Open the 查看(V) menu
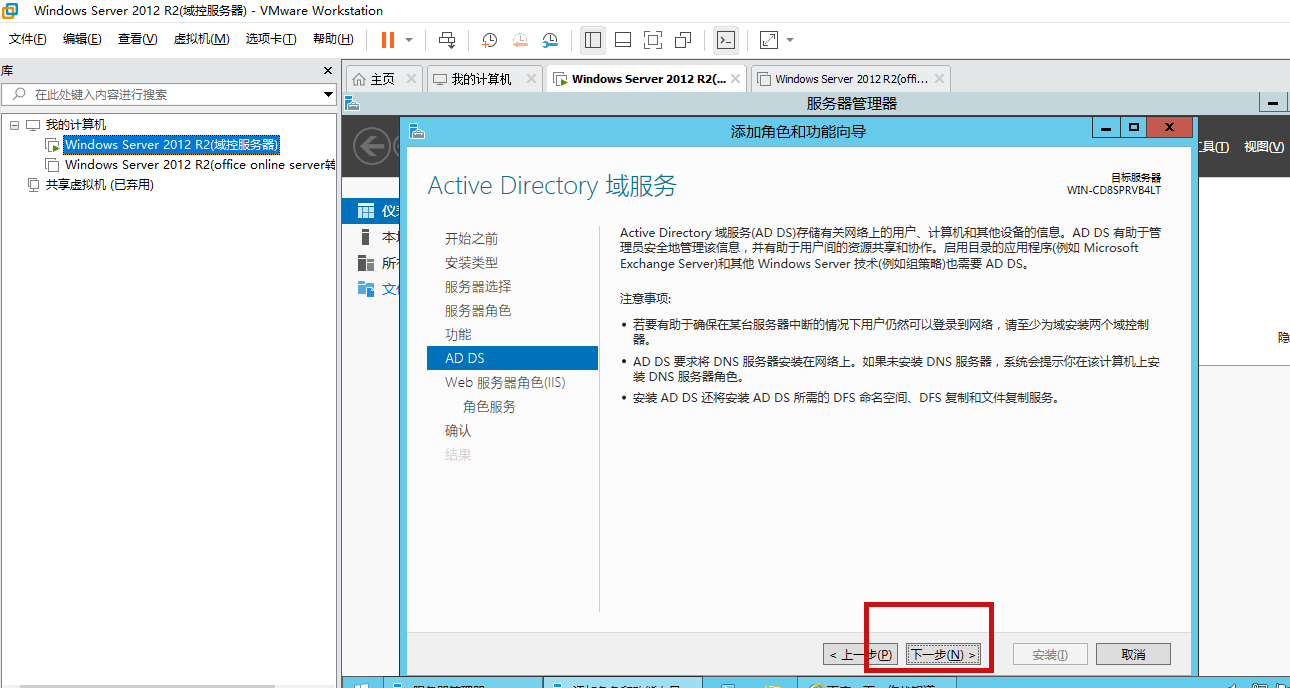The width and height of the screenshot is (1290, 688). point(138,39)
